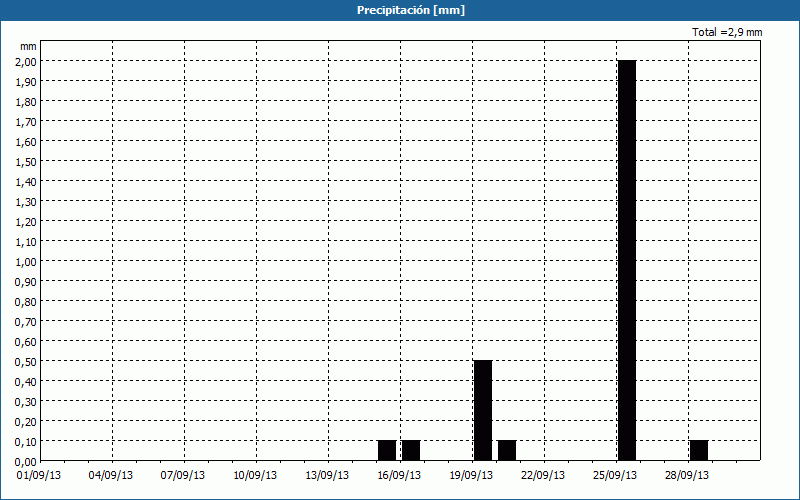Click the '25/09/13' date label

tap(614, 475)
